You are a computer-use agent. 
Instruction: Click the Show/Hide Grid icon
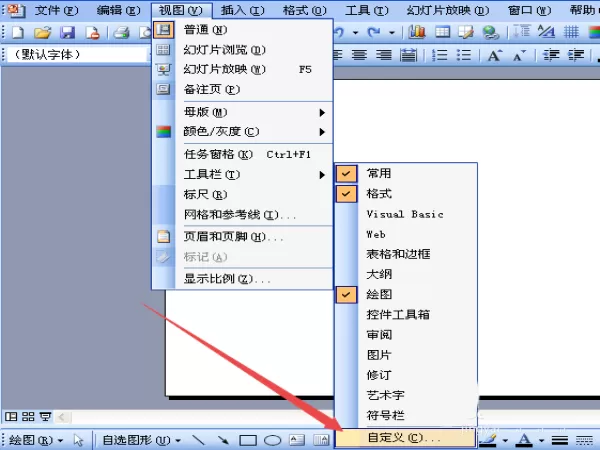pyautogui.click(x=571, y=32)
